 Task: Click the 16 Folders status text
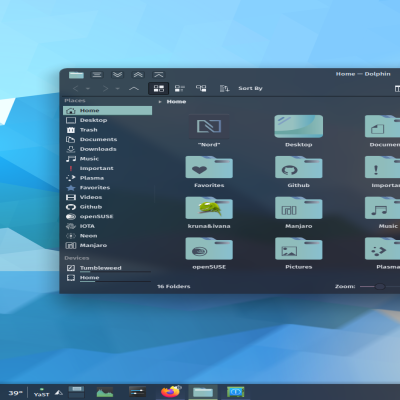click(x=174, y=286)
